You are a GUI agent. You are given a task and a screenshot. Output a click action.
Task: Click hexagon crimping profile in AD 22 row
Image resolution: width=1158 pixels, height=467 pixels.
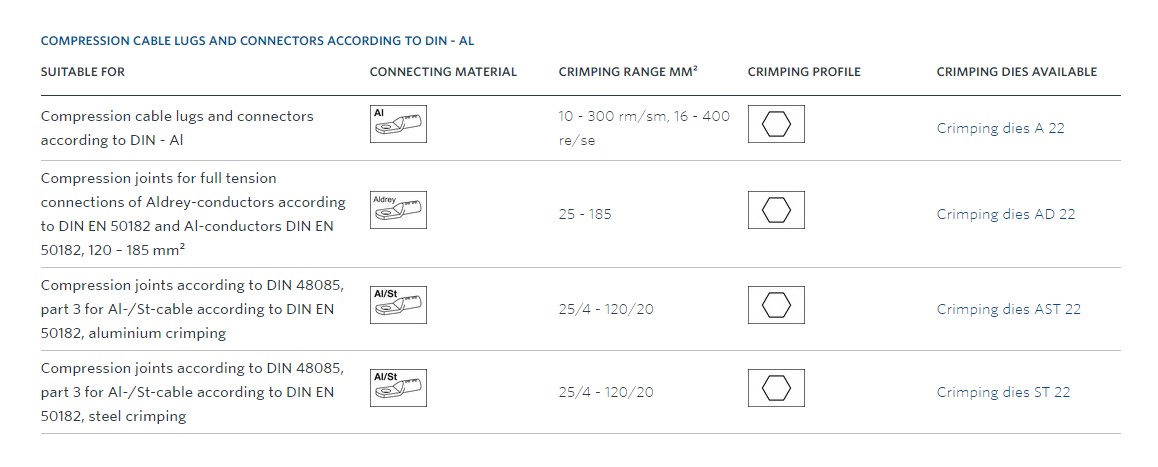click(776, 210)
